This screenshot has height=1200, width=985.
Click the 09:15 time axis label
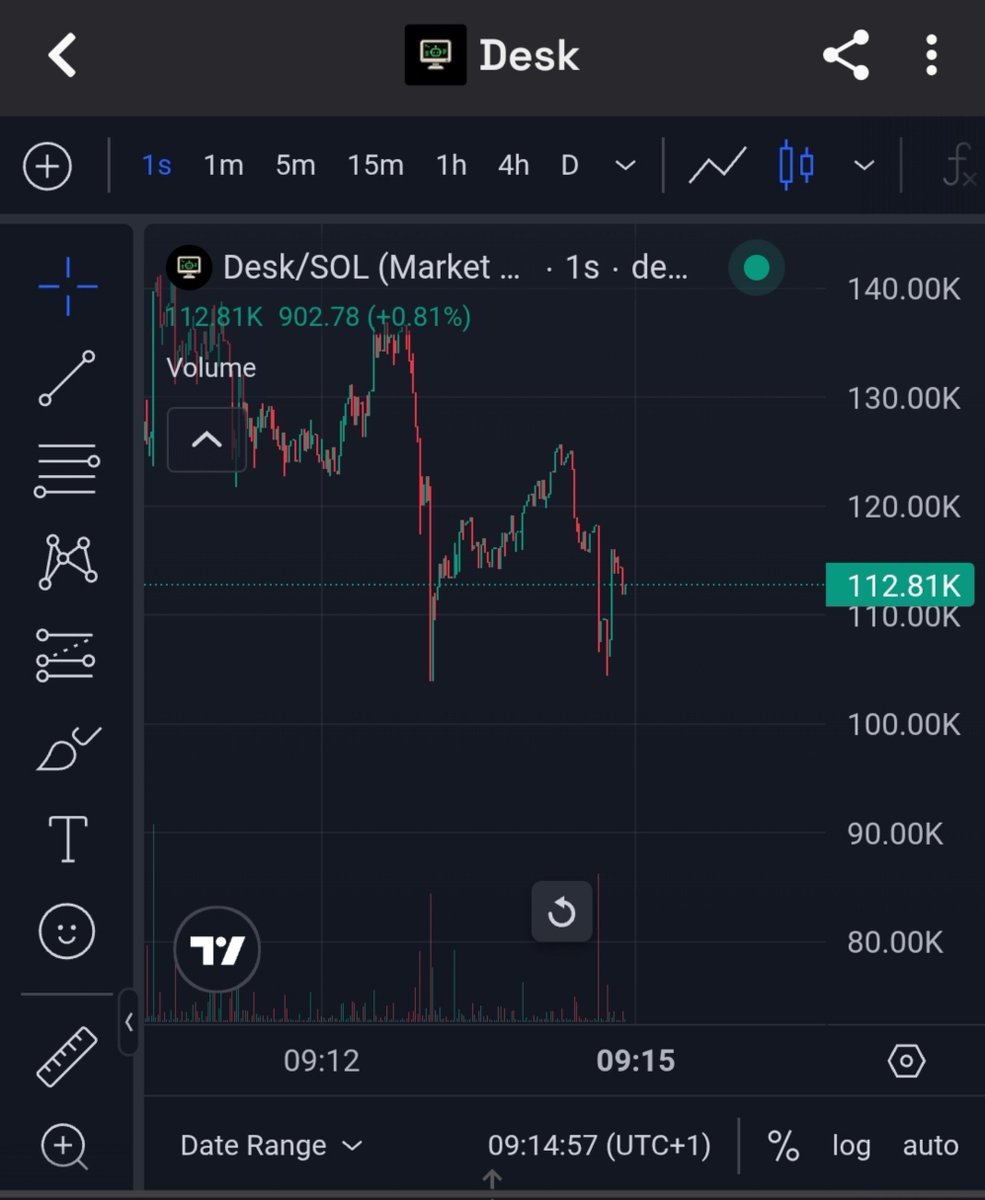tap(636, 1060)
